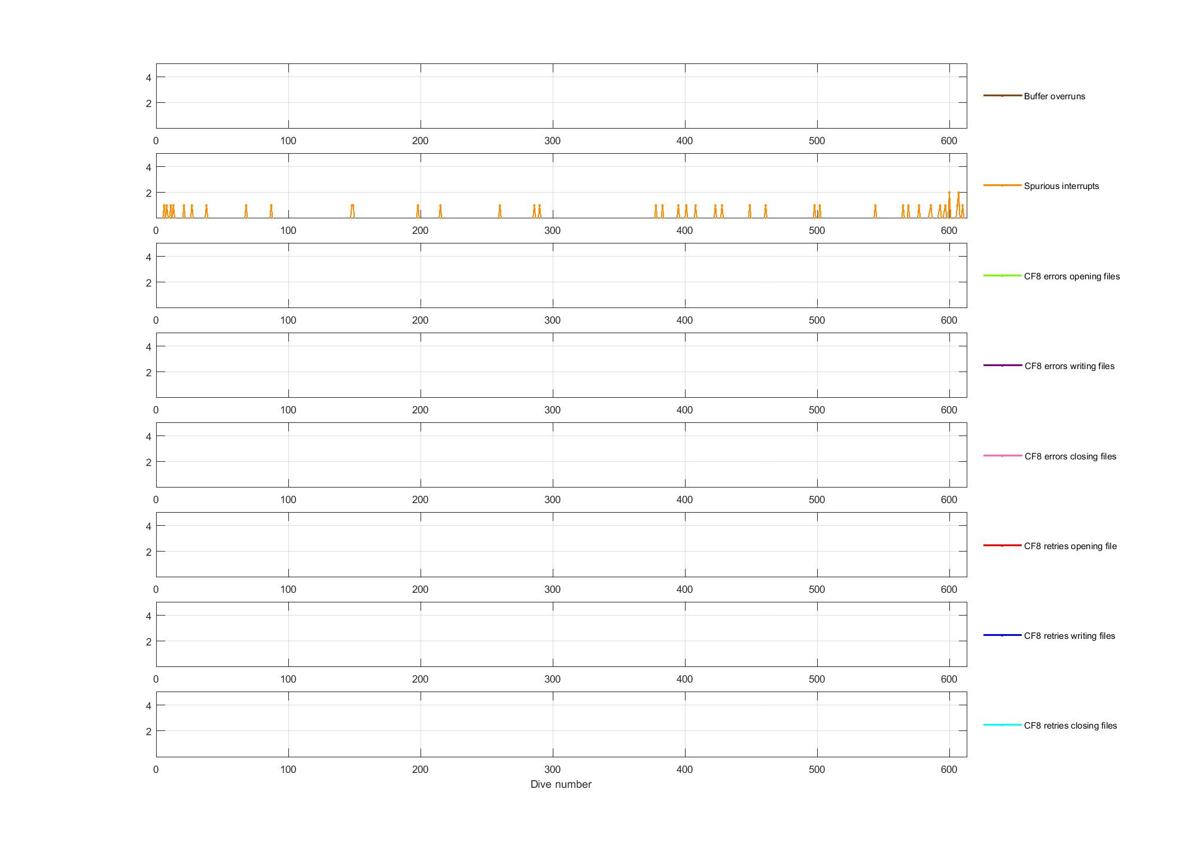Viewport: 1200px width, 851px height.
Task: Click the orange spike near dive 215
Action: (440, 211)
